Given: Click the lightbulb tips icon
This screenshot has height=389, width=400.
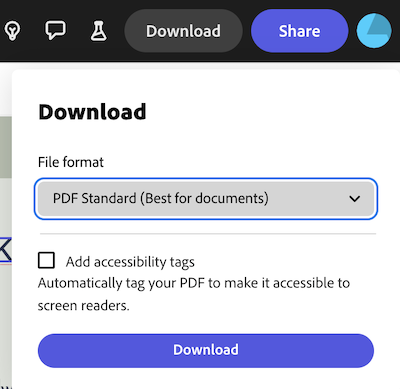Looking at the screenshot, I should [x=12, y=31].
